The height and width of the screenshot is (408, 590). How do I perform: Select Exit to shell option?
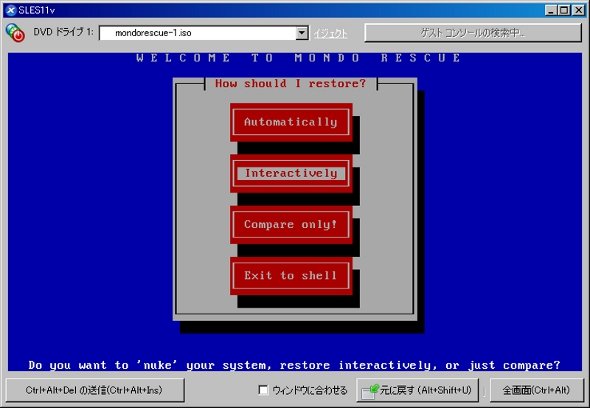coord(291,276)
